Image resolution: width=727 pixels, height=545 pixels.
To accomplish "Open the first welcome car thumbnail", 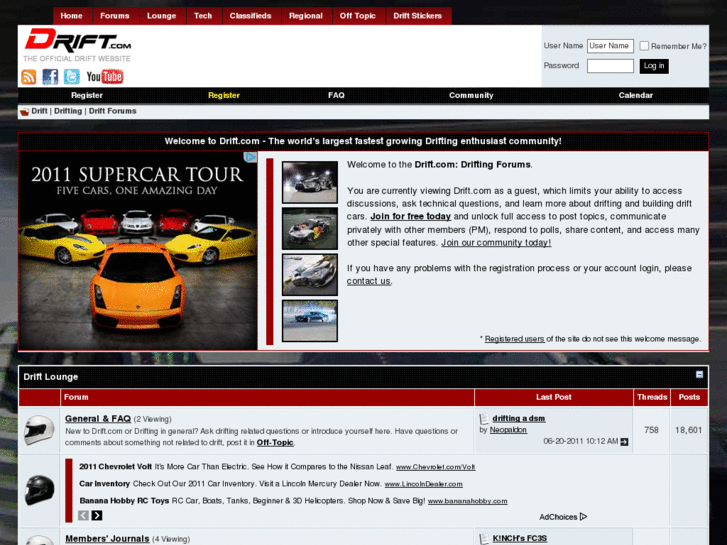I will coord(310,182).
